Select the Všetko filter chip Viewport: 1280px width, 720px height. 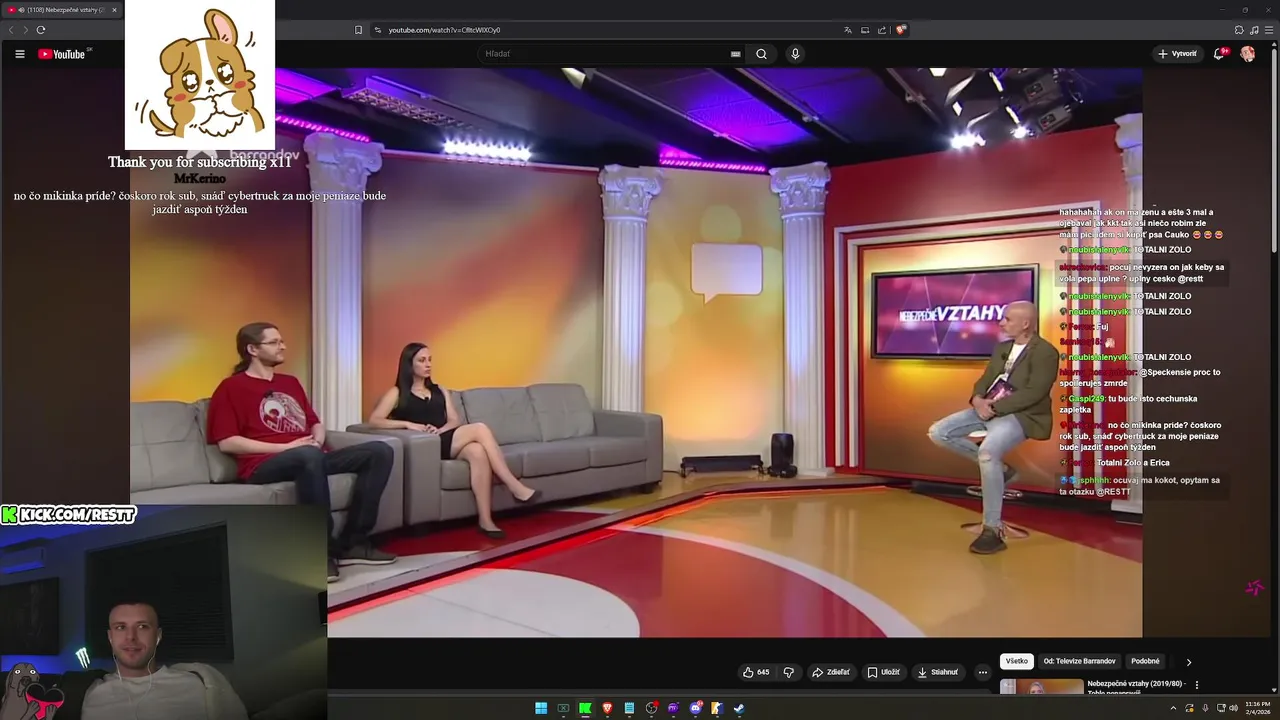coord(1017,661)
